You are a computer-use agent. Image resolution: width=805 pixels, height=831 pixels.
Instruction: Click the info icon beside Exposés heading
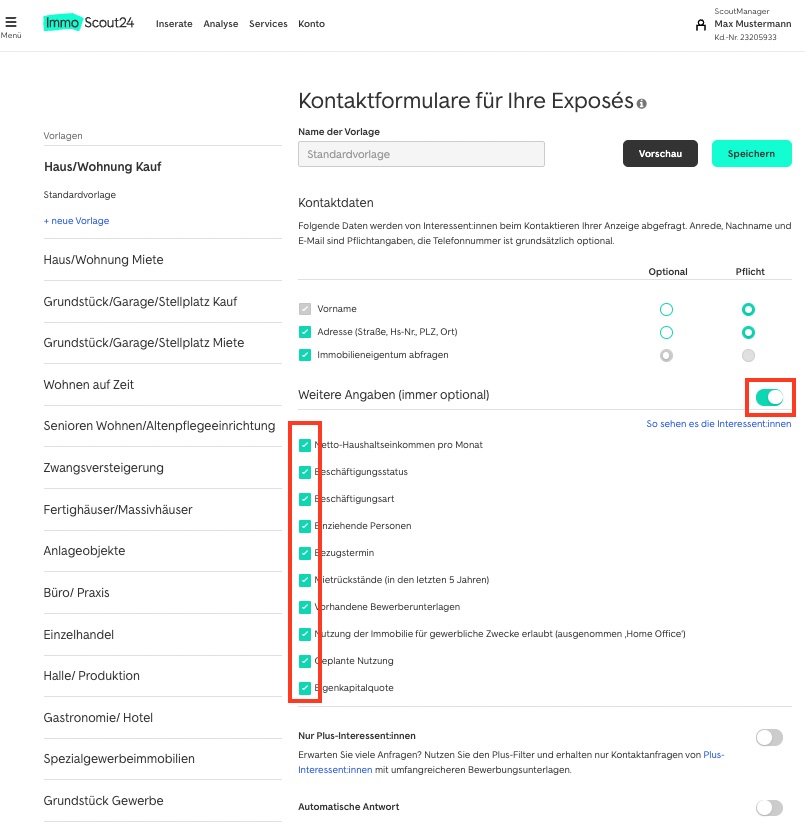641,103
